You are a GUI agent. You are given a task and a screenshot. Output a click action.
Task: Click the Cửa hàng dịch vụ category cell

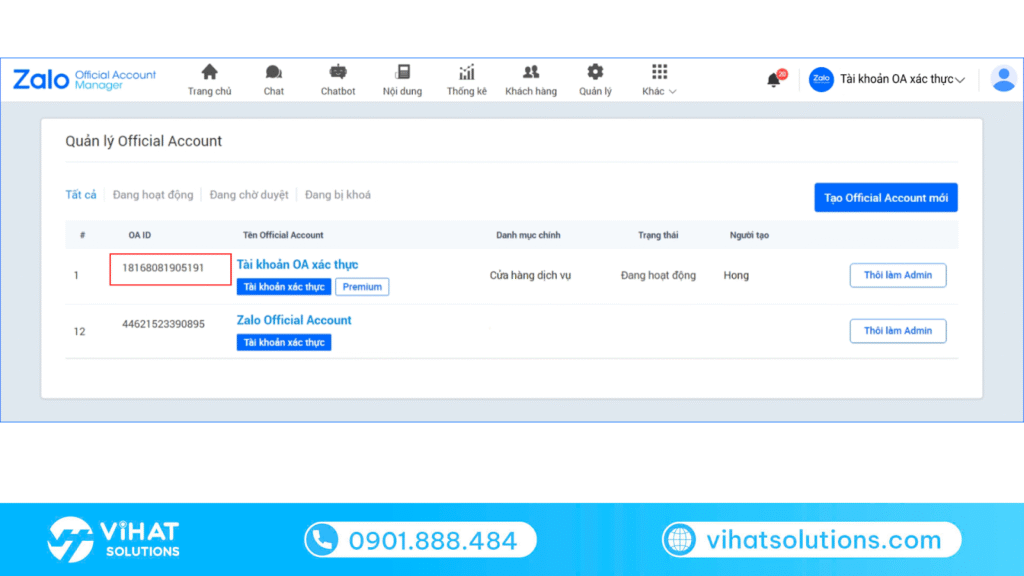coord(530,276)
